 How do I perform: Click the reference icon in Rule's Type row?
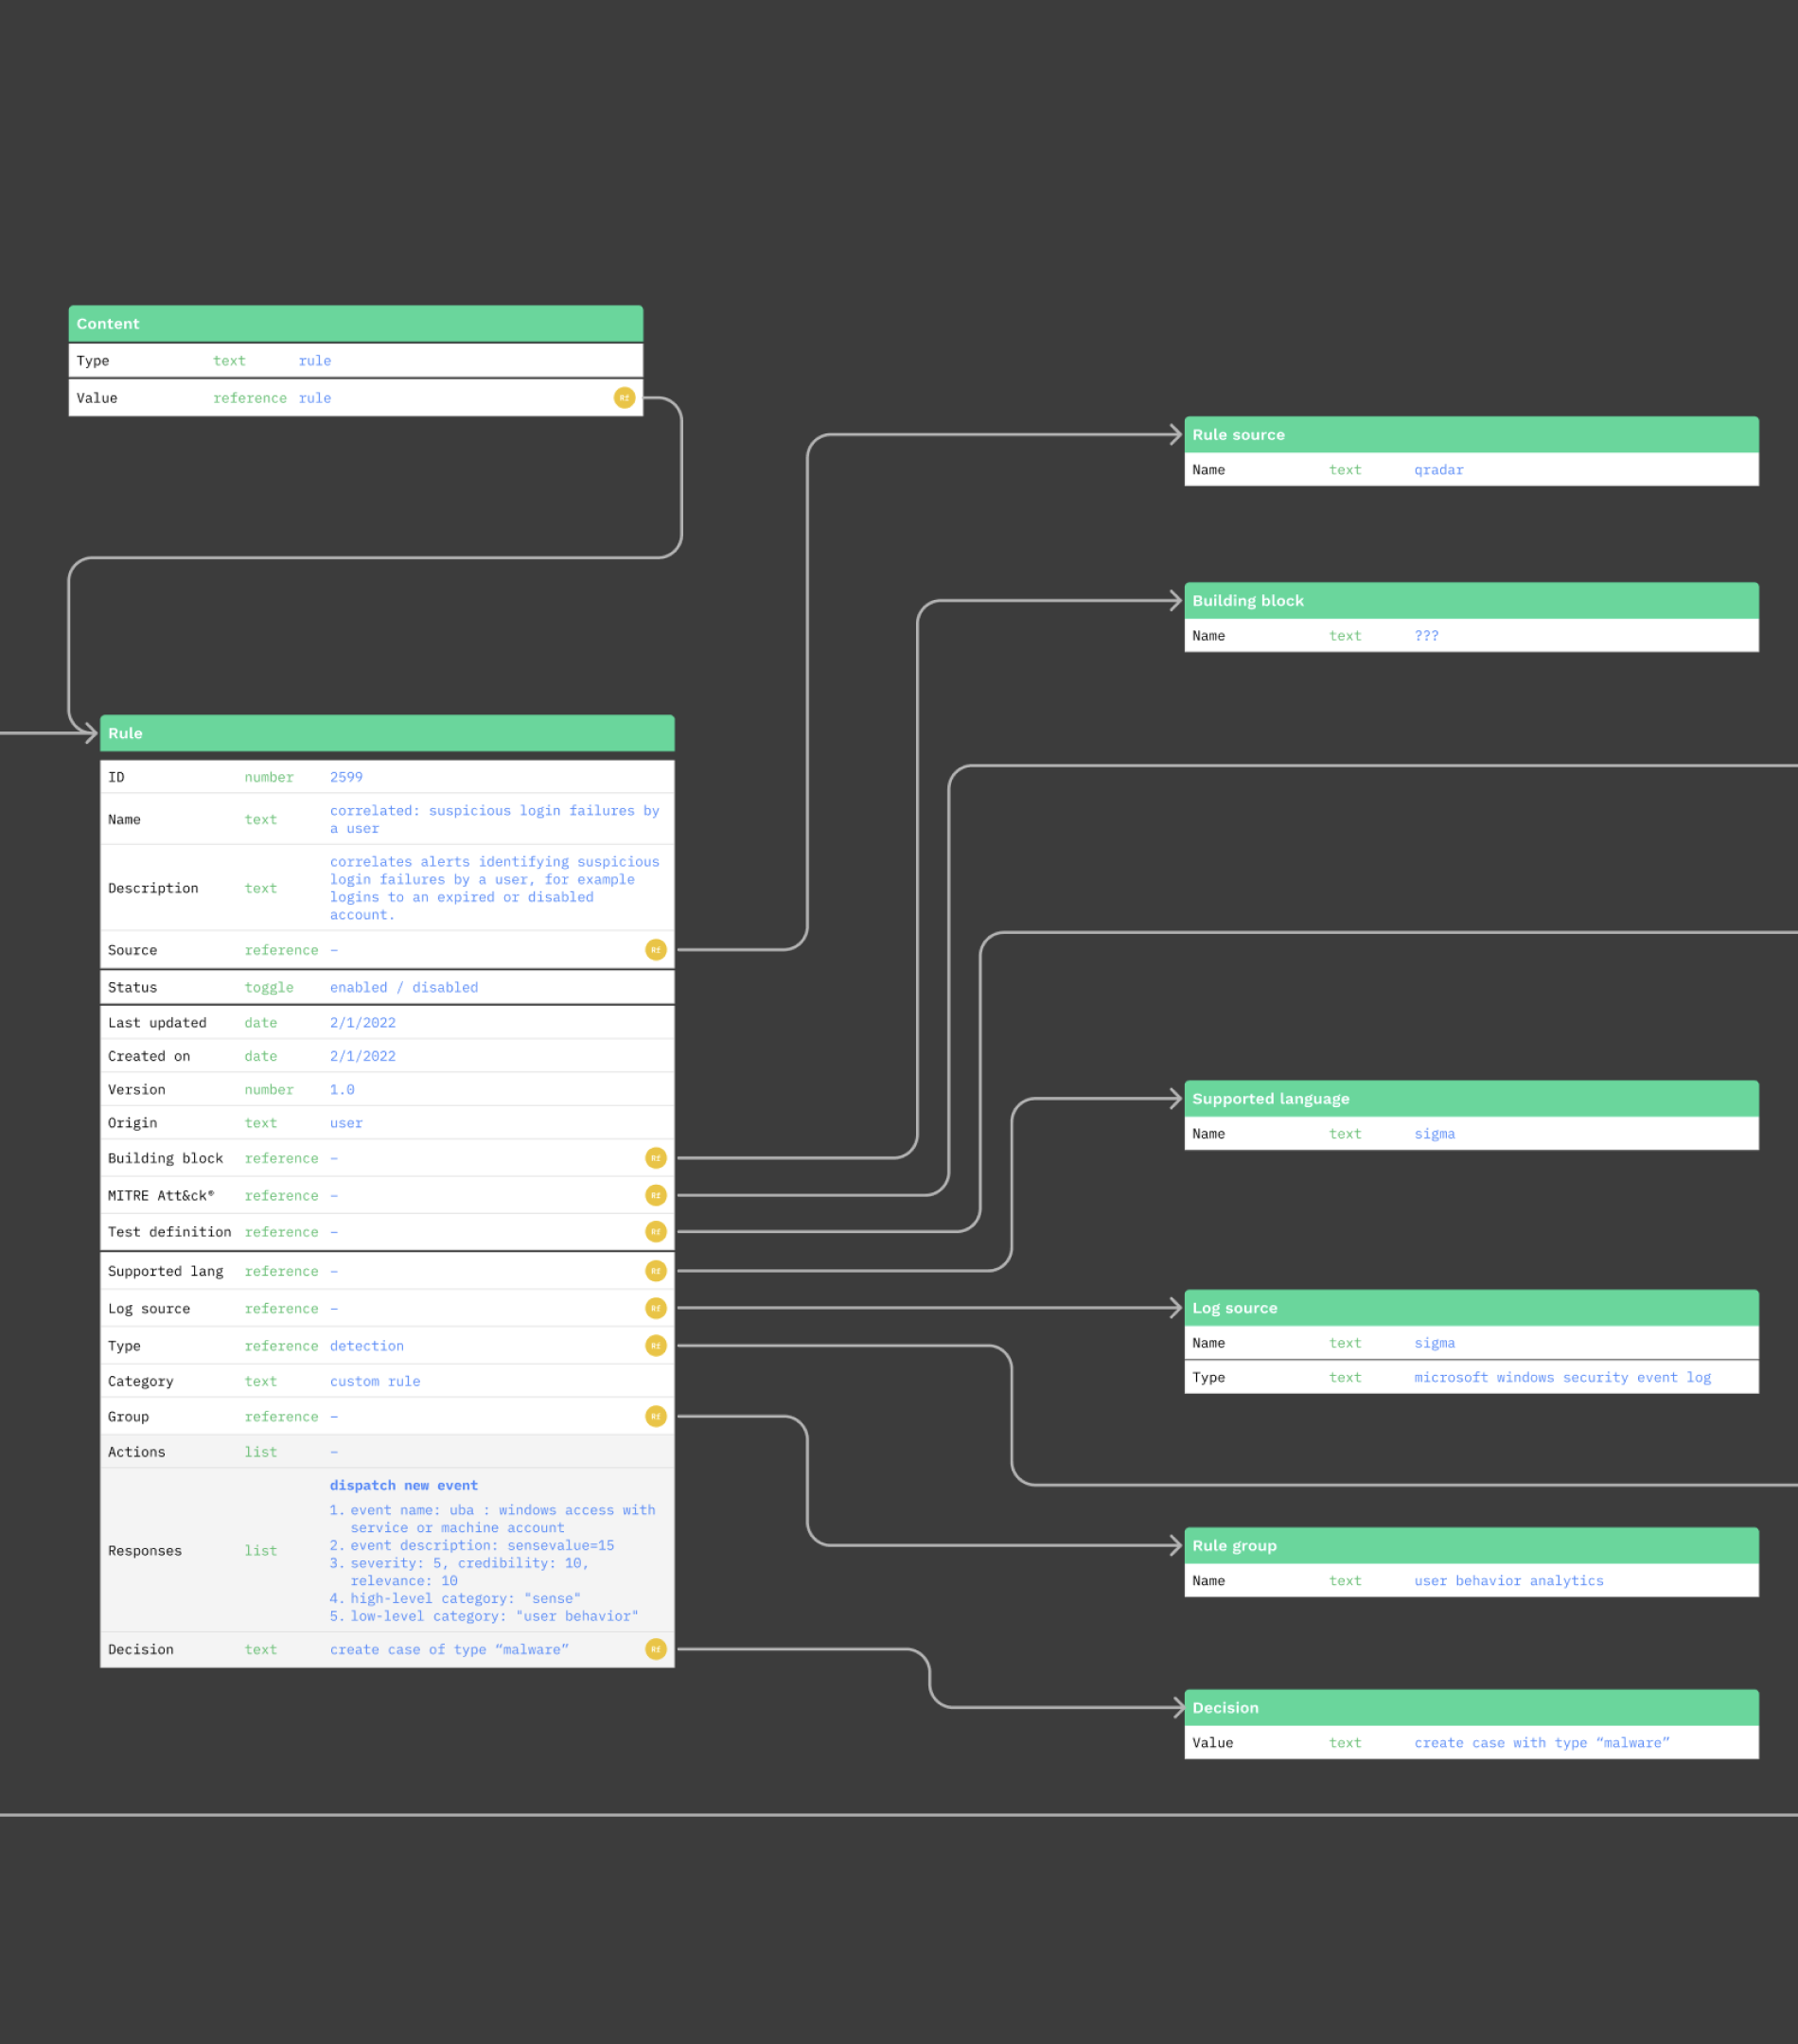tap(656, 1346)
